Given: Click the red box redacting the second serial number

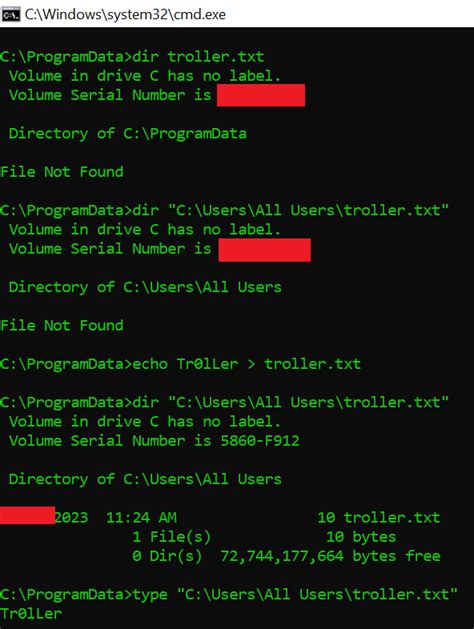Looking at the screenshot, I should click(x=265, y=250).
